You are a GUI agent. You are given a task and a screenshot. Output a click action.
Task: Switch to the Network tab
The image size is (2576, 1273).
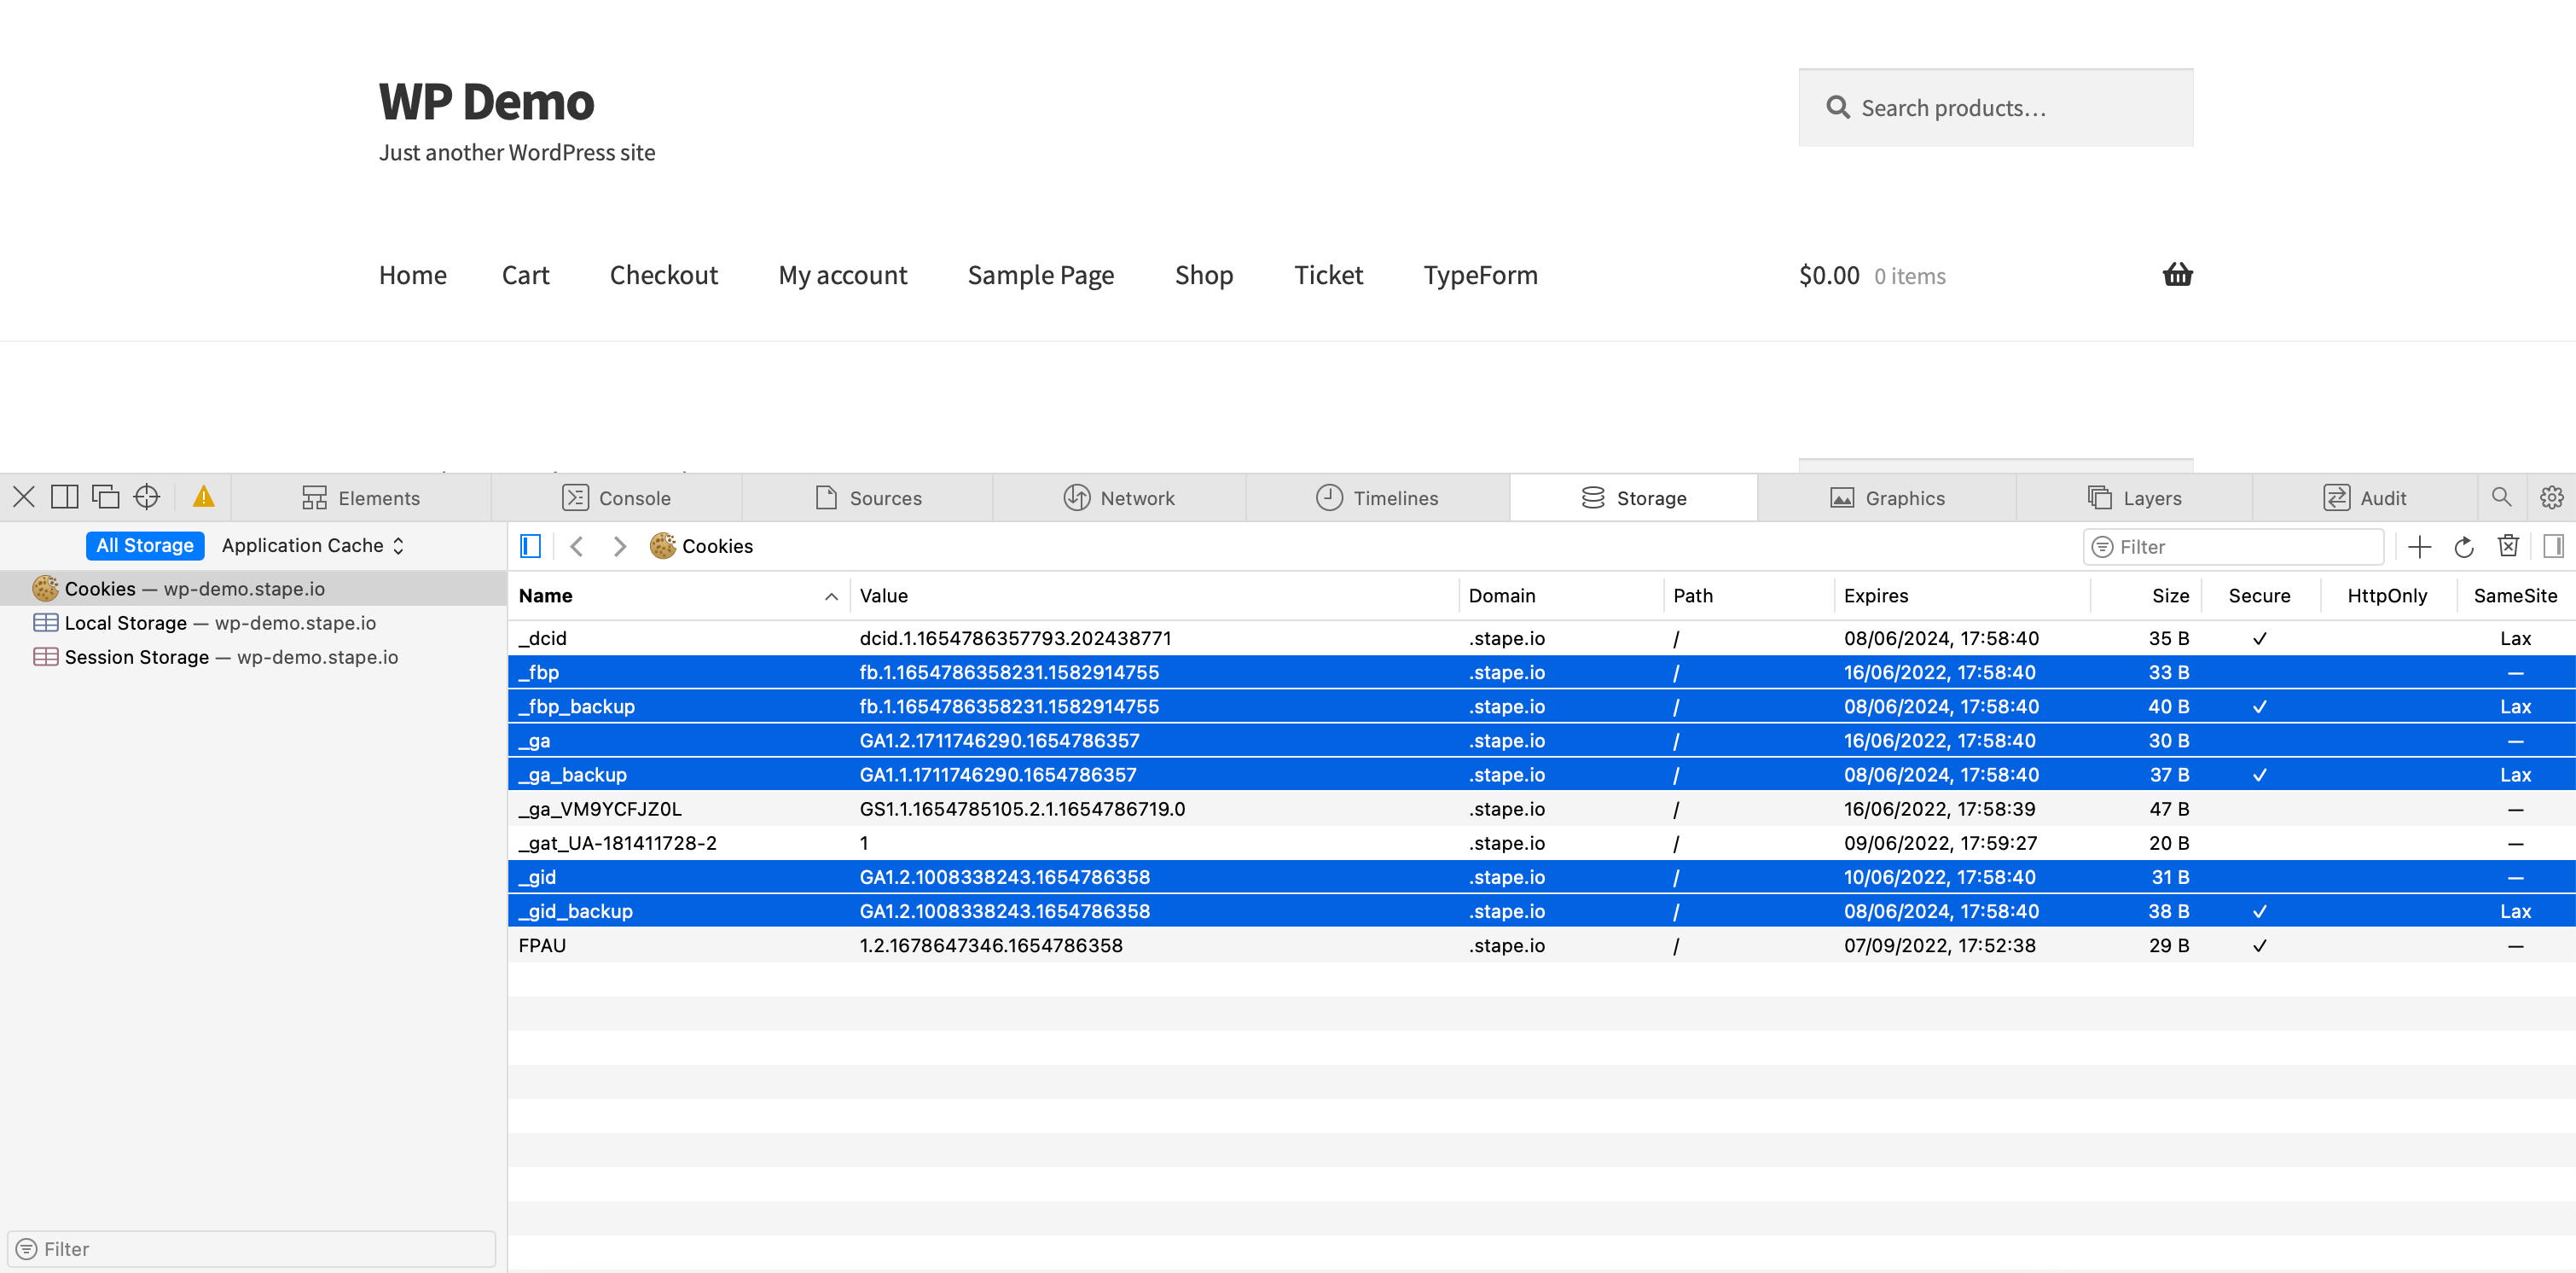pyautogui.click(x=1119, y=498)
